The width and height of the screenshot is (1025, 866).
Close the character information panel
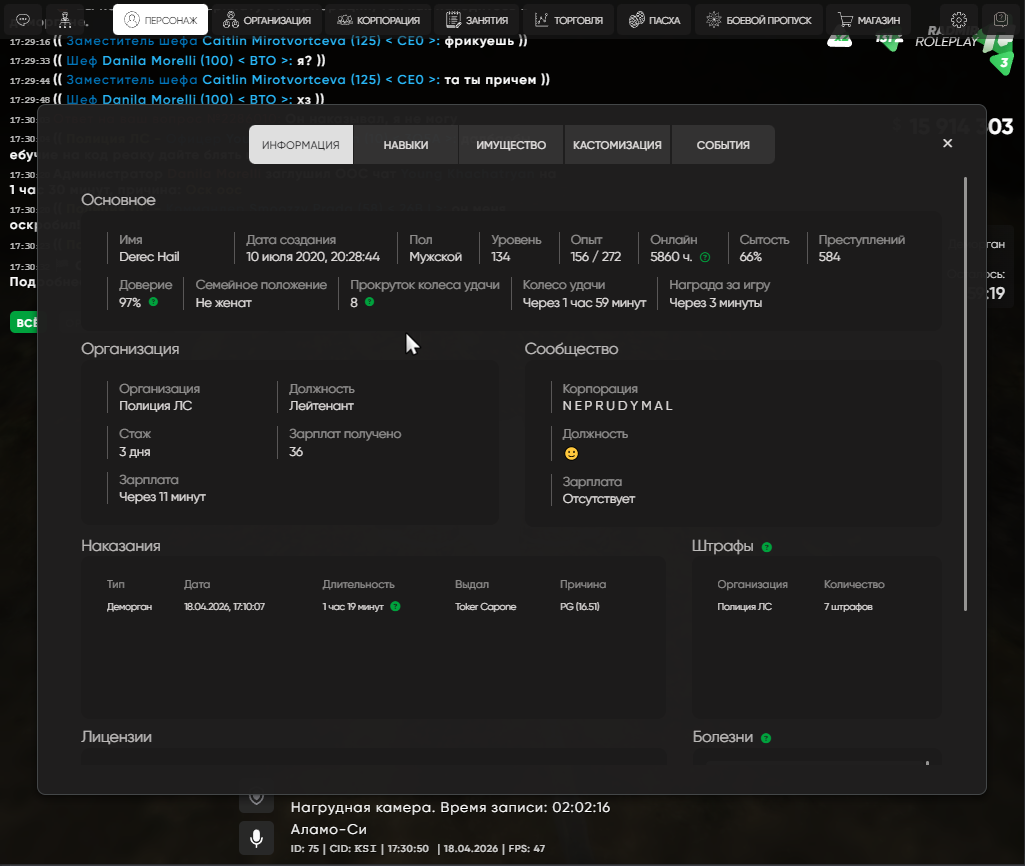(947, 143)
